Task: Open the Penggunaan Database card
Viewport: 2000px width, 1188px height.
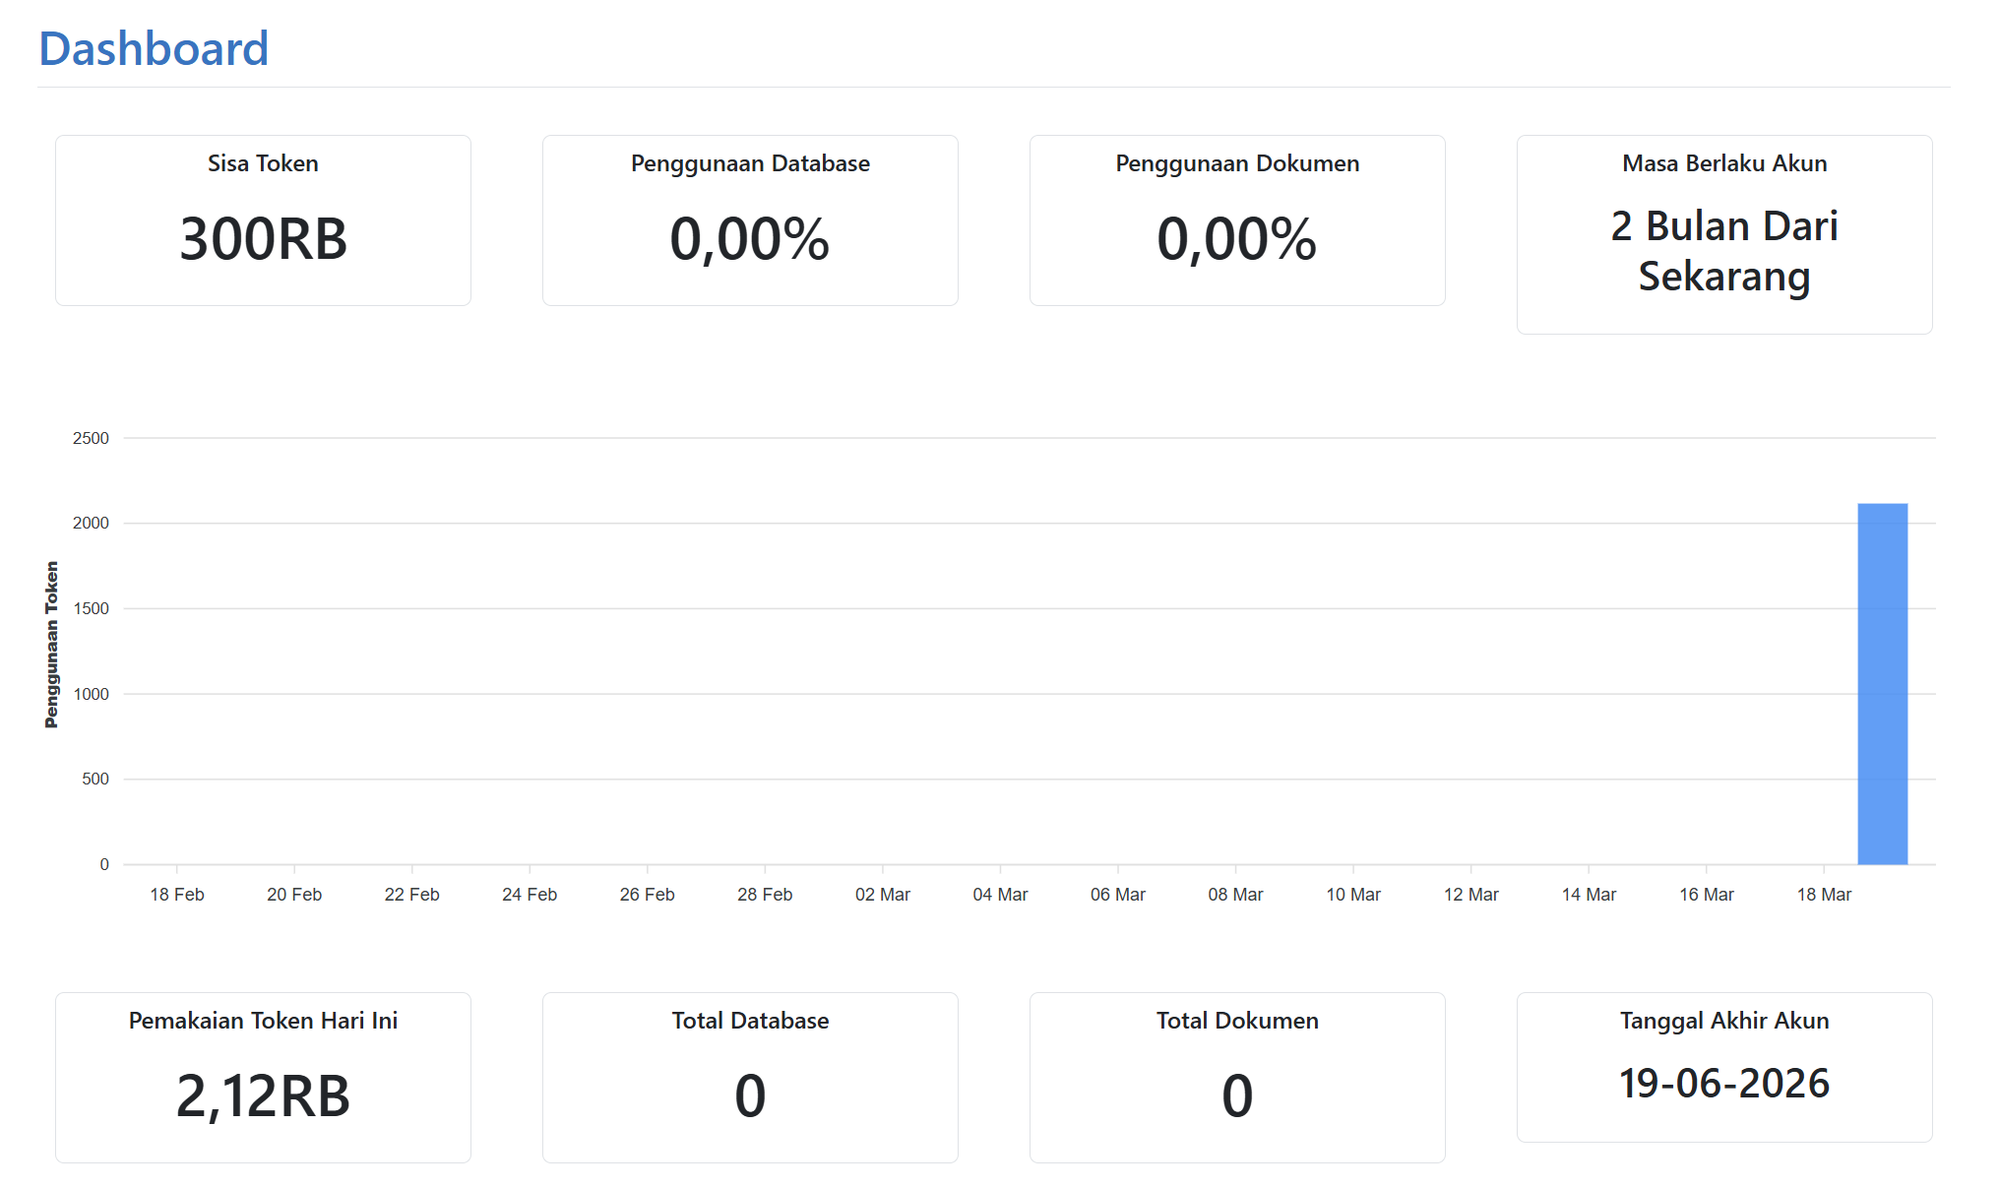Action: 749,219
